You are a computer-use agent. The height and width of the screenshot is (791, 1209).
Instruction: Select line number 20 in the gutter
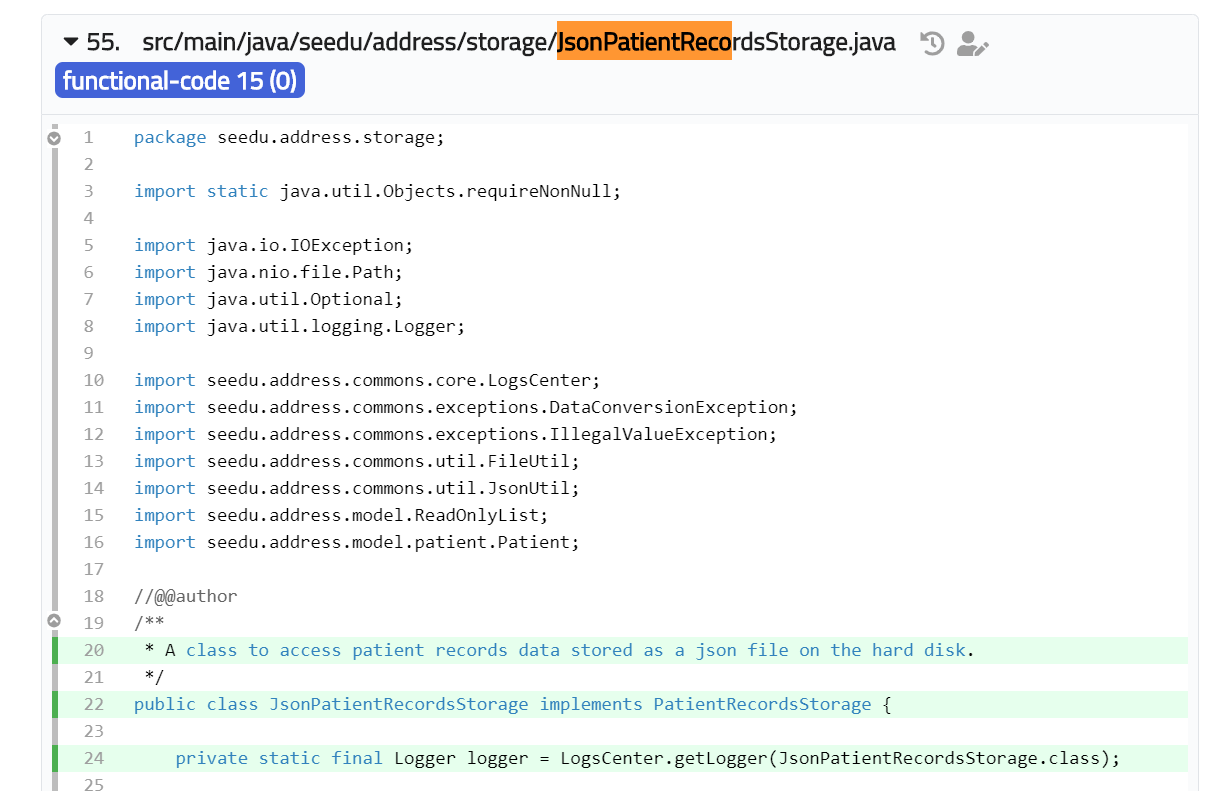(93, 649)
